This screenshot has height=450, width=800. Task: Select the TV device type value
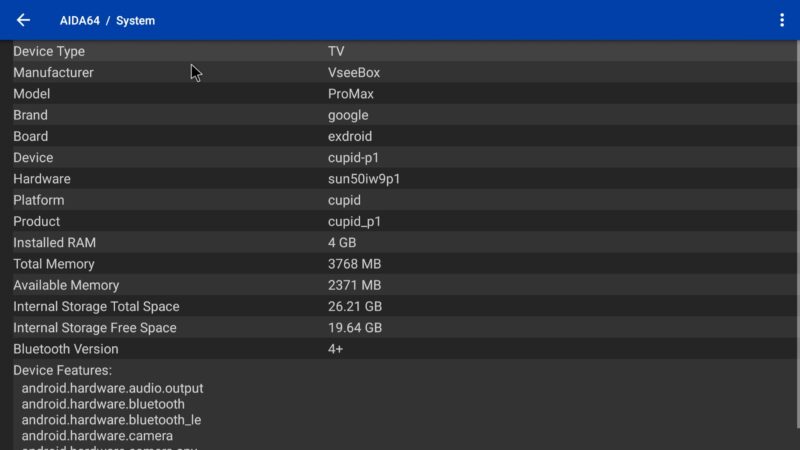pyautogui.click(x=336, y=52)
